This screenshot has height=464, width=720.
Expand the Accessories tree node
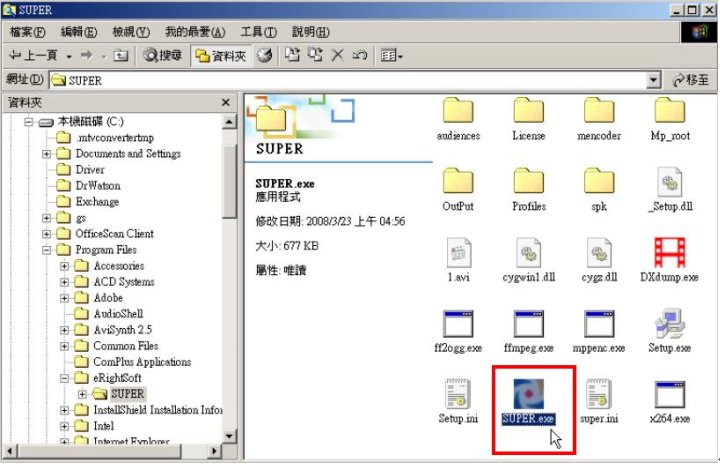click(64, 266)
